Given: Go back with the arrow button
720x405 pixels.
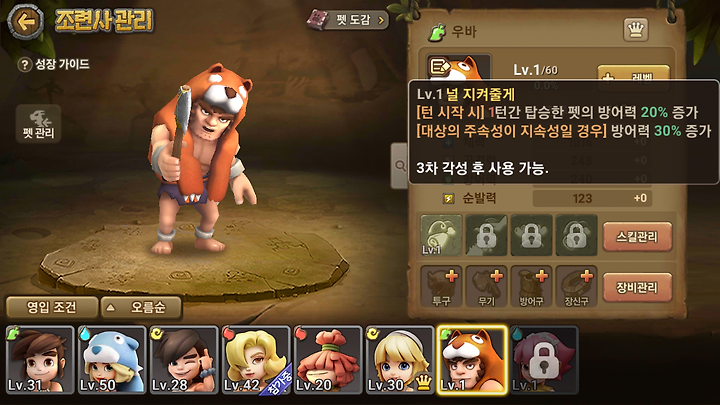Looking at the screenshot, I should [x=25, y=21].
